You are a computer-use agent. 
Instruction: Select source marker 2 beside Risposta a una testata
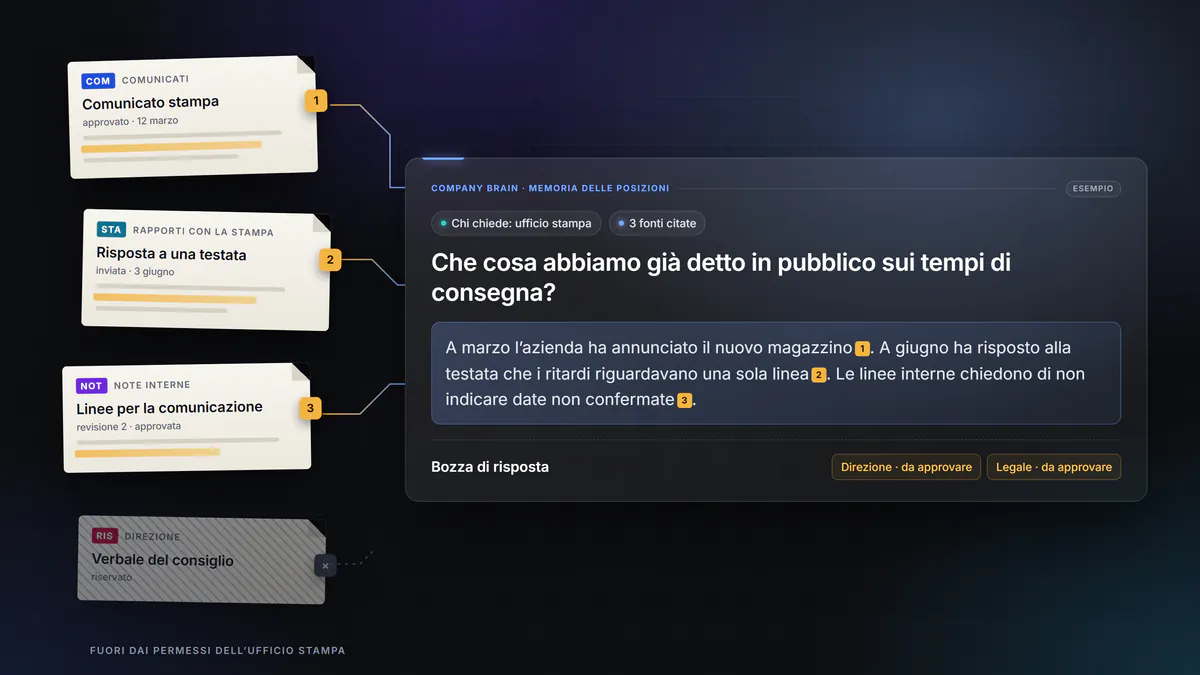pyautogui.click(x=331, y=260)
